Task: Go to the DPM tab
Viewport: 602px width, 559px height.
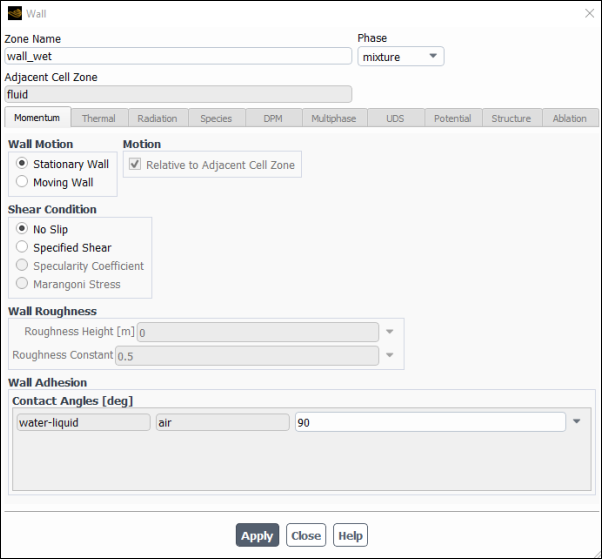Action: [273, 118]
